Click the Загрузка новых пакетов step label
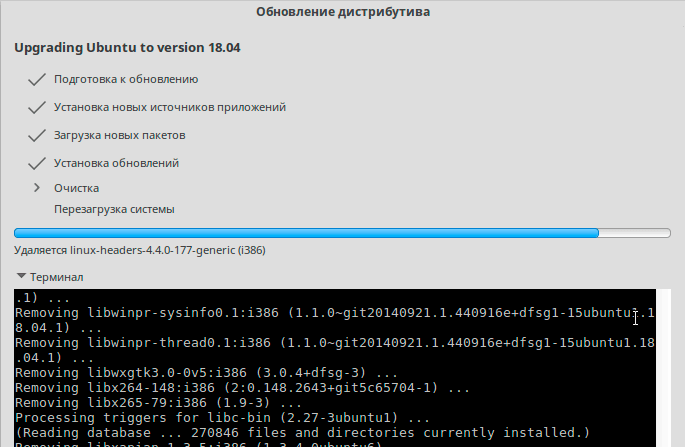This screenshot has height=447, width=685. 119,135
